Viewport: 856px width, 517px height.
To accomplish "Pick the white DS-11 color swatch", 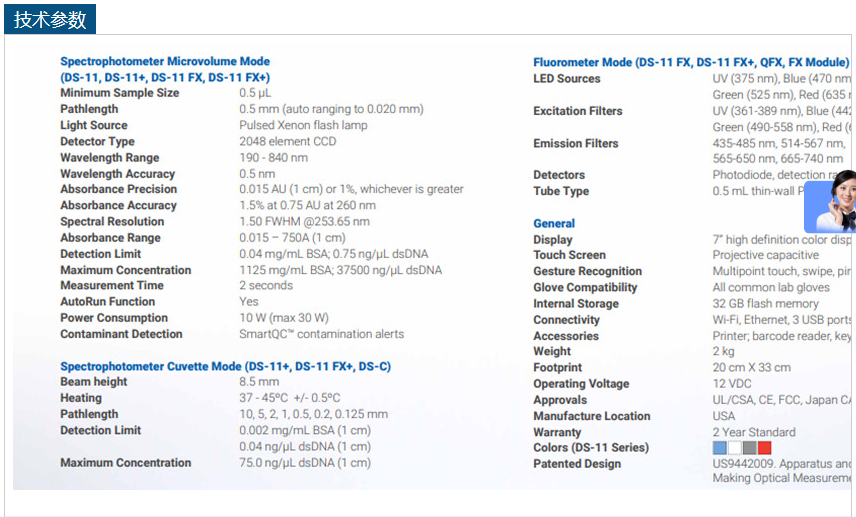I will point(735,448).
